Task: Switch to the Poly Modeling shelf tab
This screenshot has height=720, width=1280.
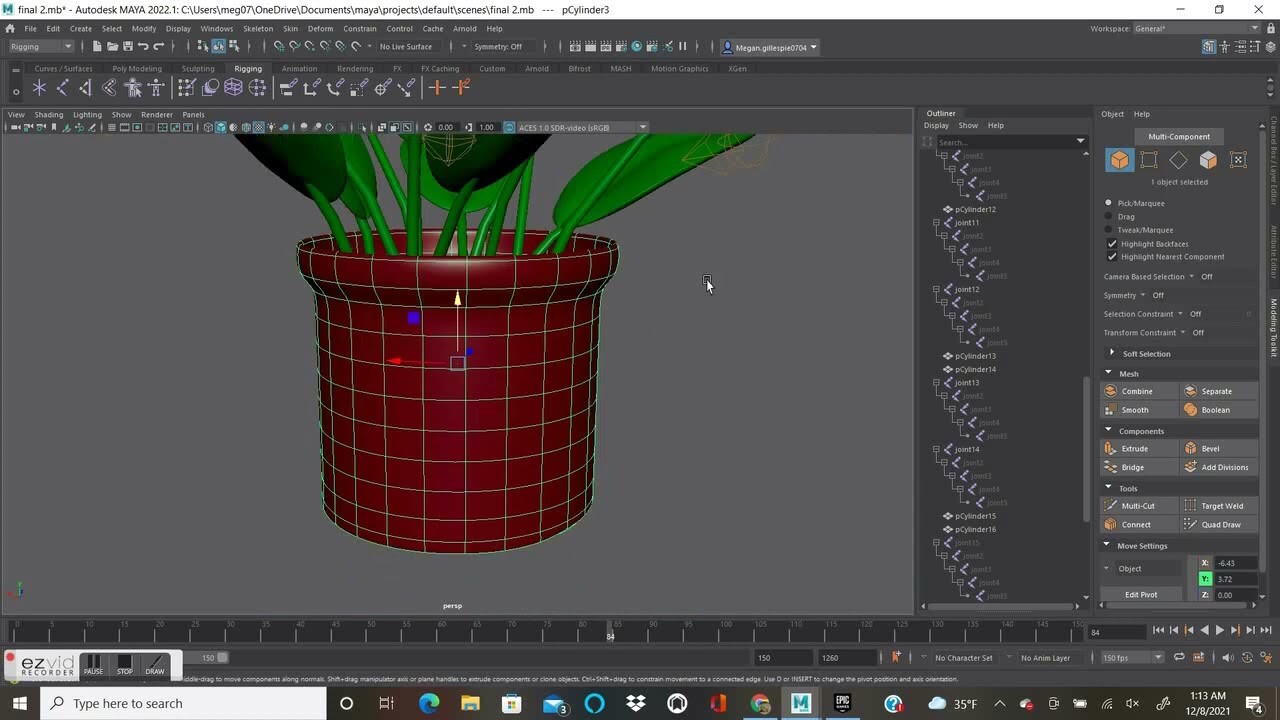Action: 137,69
